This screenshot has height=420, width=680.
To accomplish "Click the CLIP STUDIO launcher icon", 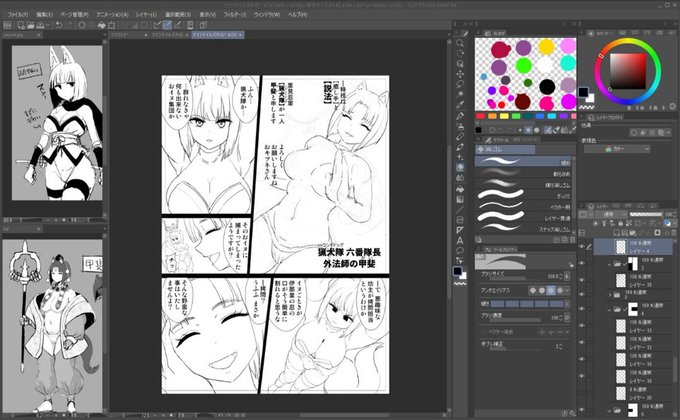I will [7, 25].
